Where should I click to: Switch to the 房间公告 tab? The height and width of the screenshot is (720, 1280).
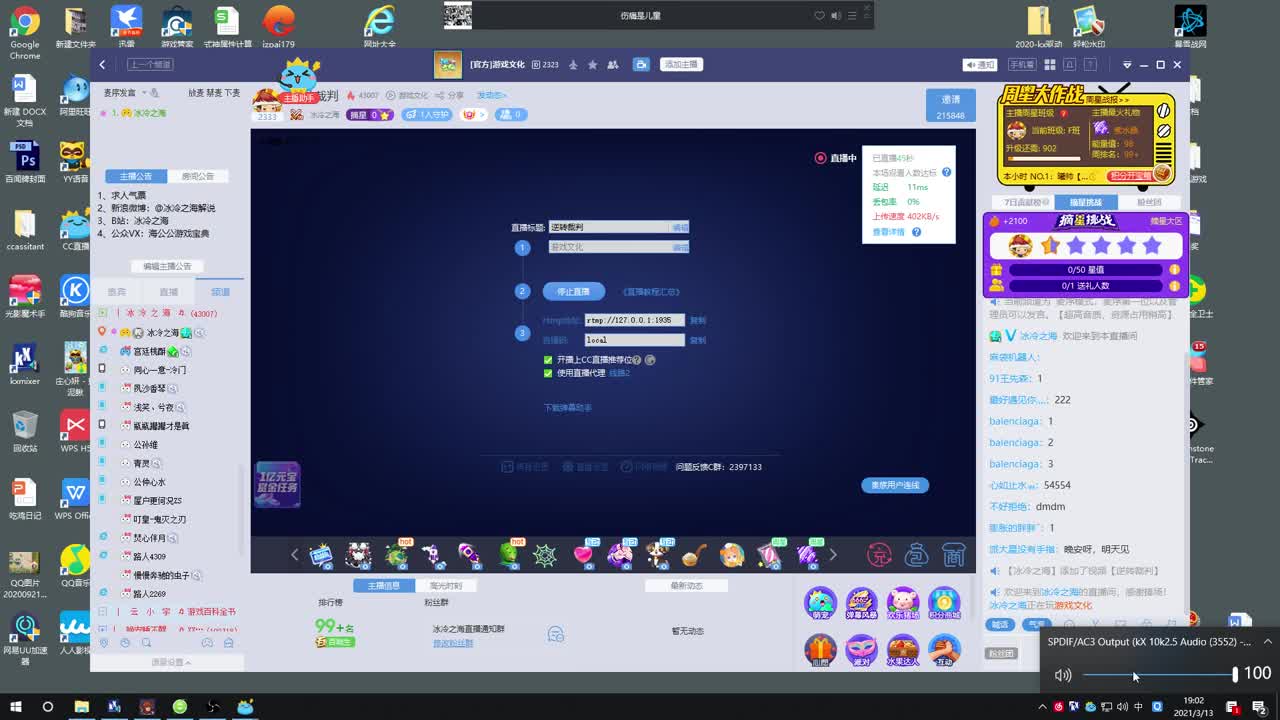tap(198, 176)
